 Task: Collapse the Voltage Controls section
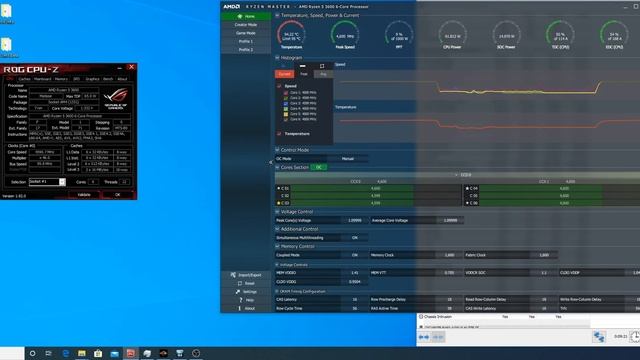pyautogui.click(x=278, y=265)
